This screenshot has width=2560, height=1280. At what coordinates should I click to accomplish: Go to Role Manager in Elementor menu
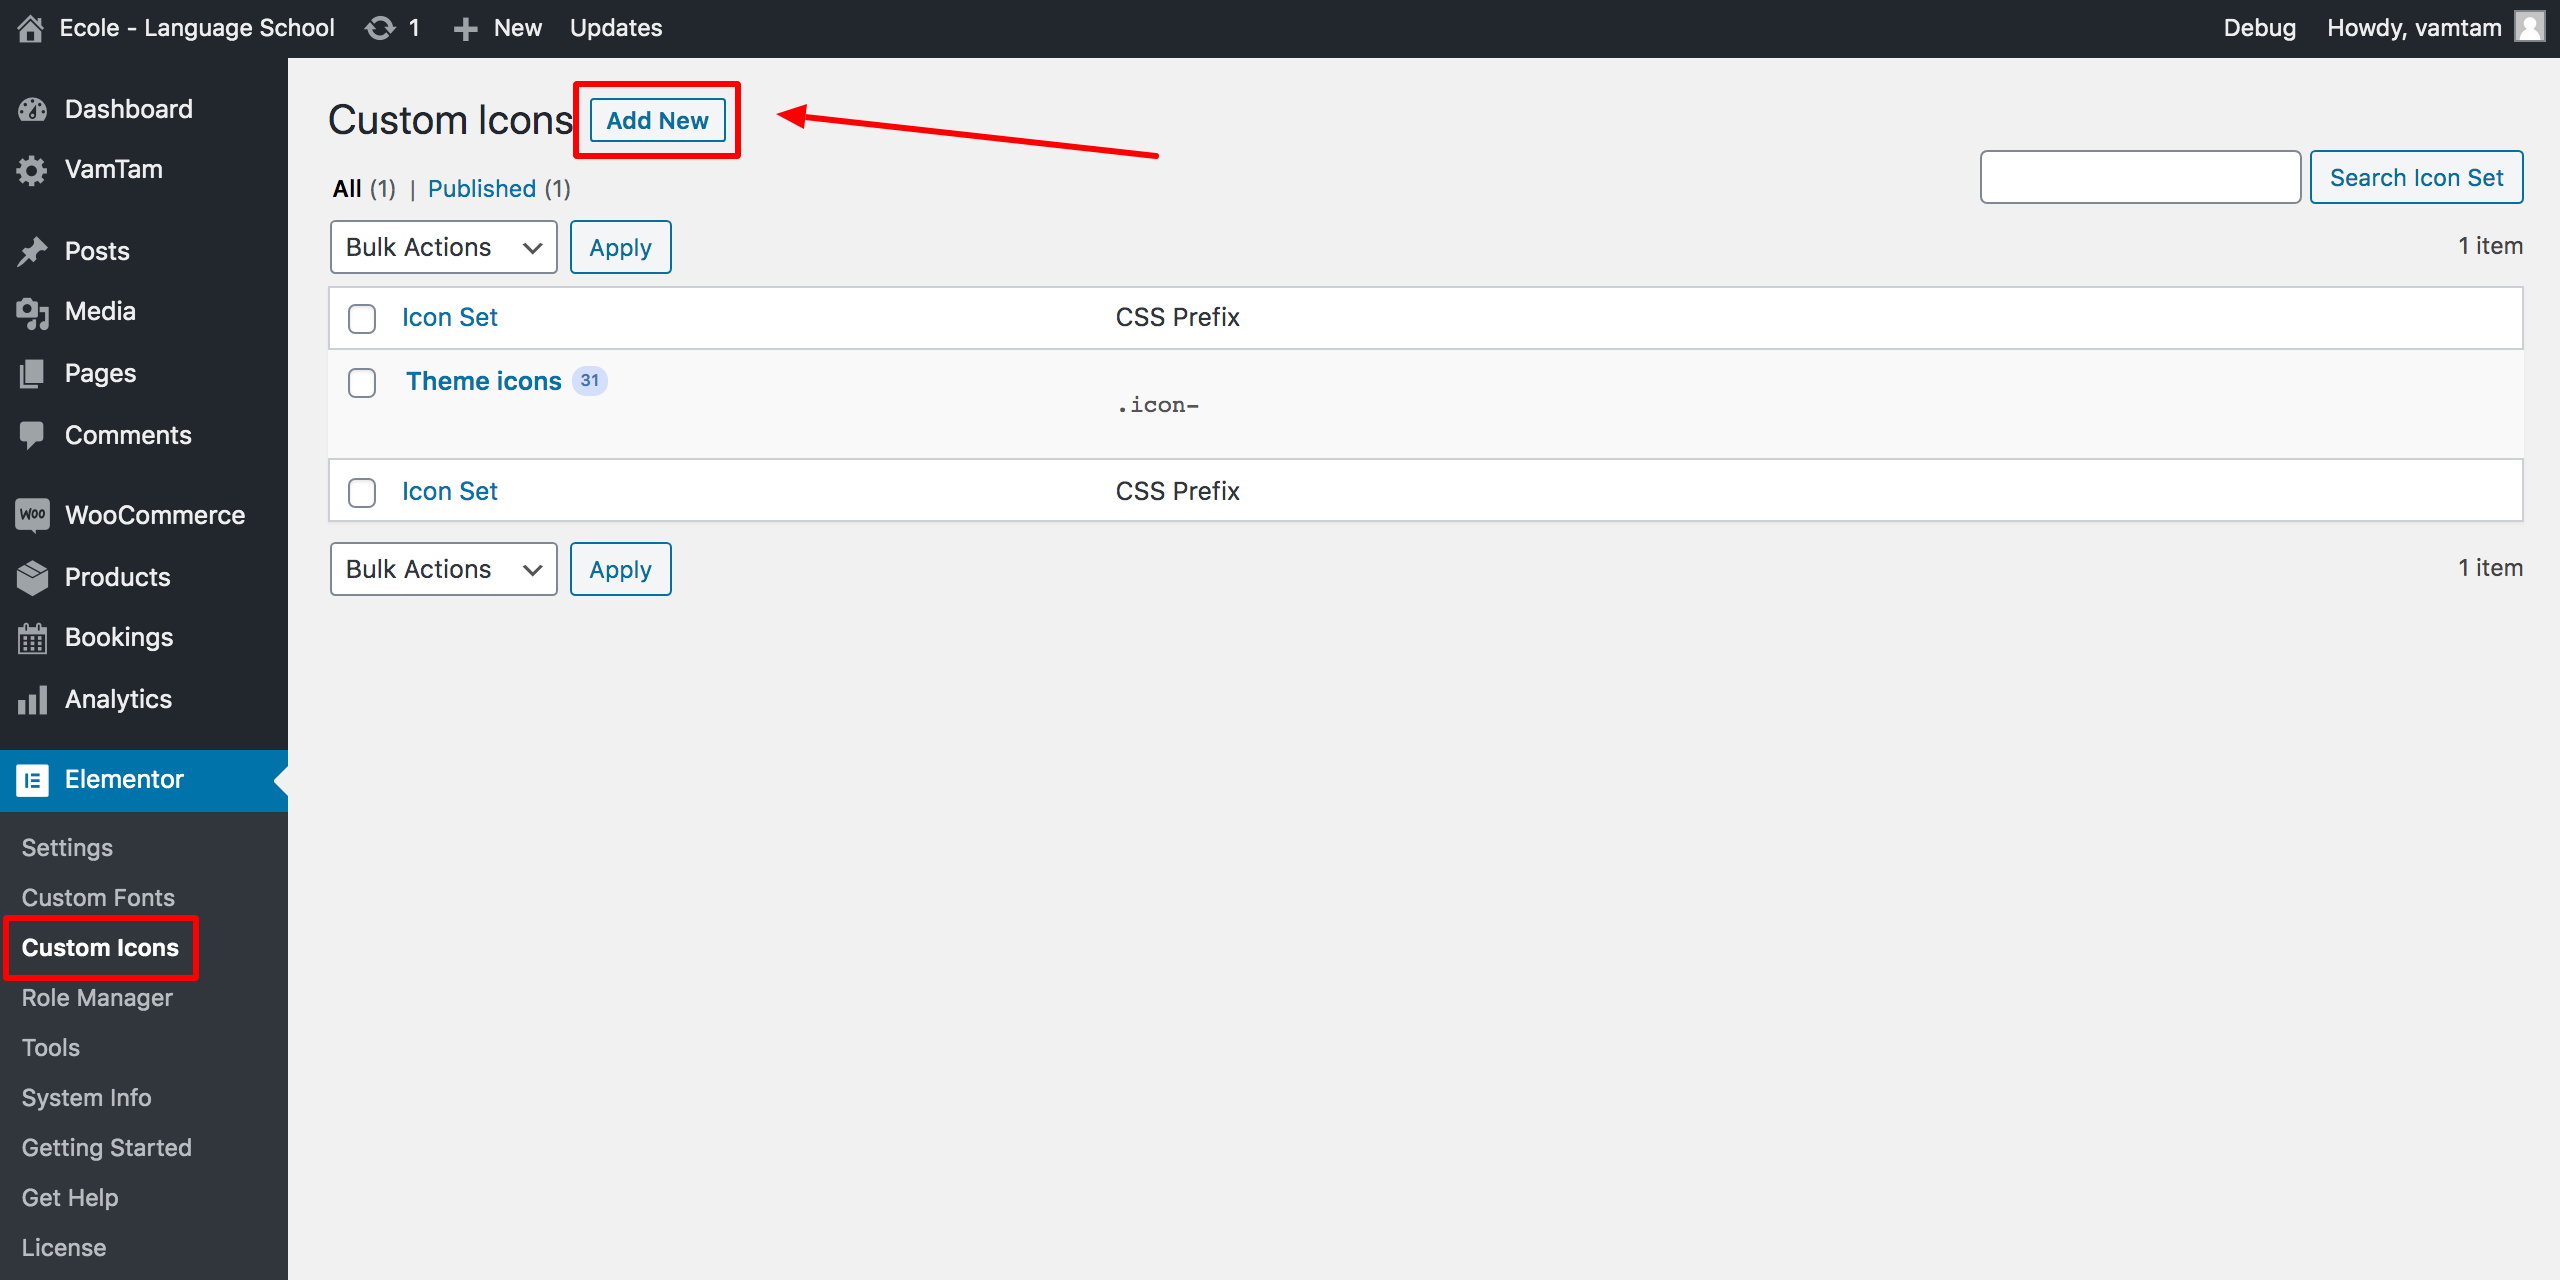(x=97, y=997)
